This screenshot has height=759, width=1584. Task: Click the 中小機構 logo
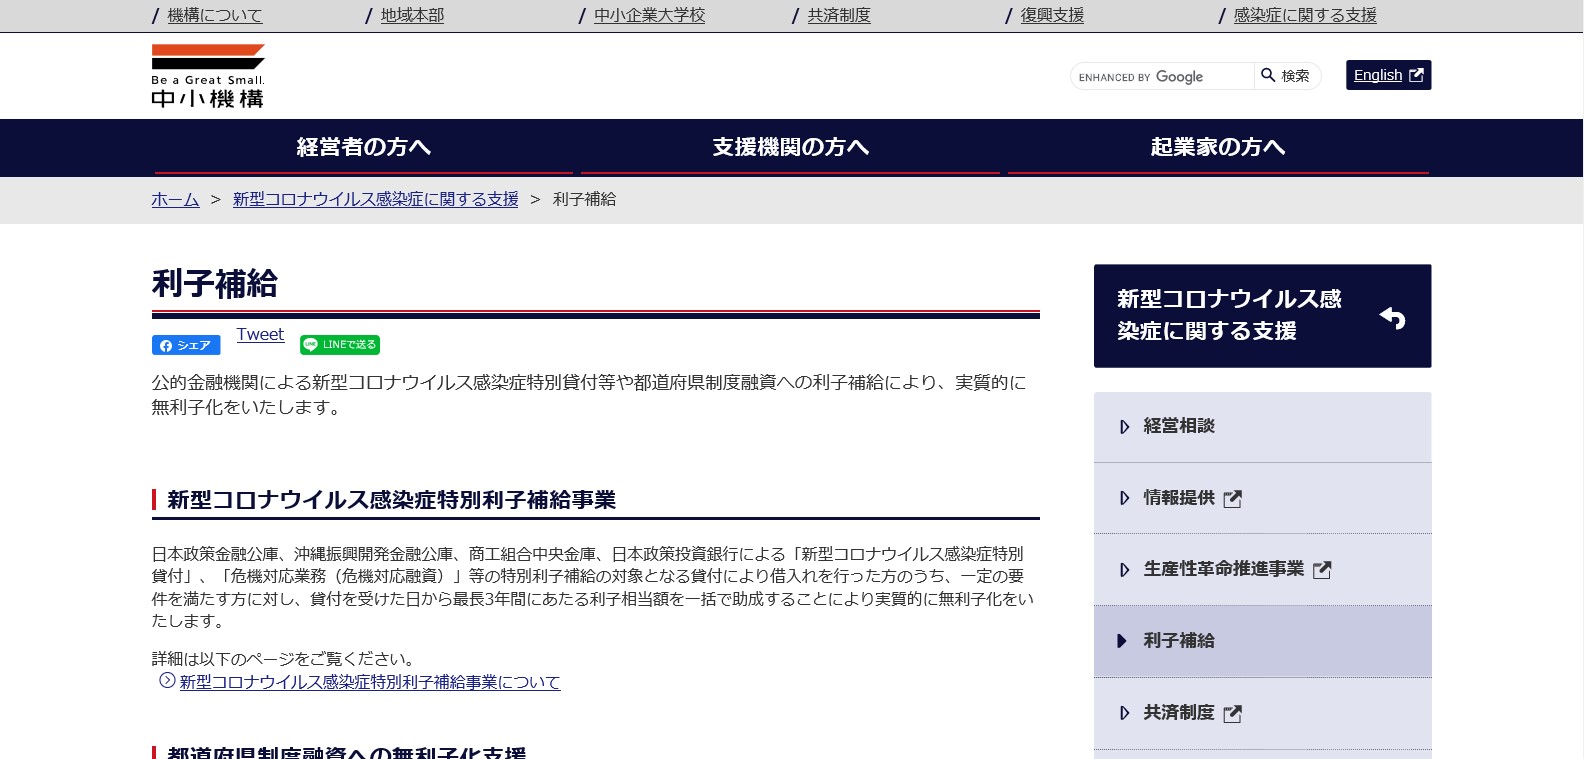pos(208,76)
